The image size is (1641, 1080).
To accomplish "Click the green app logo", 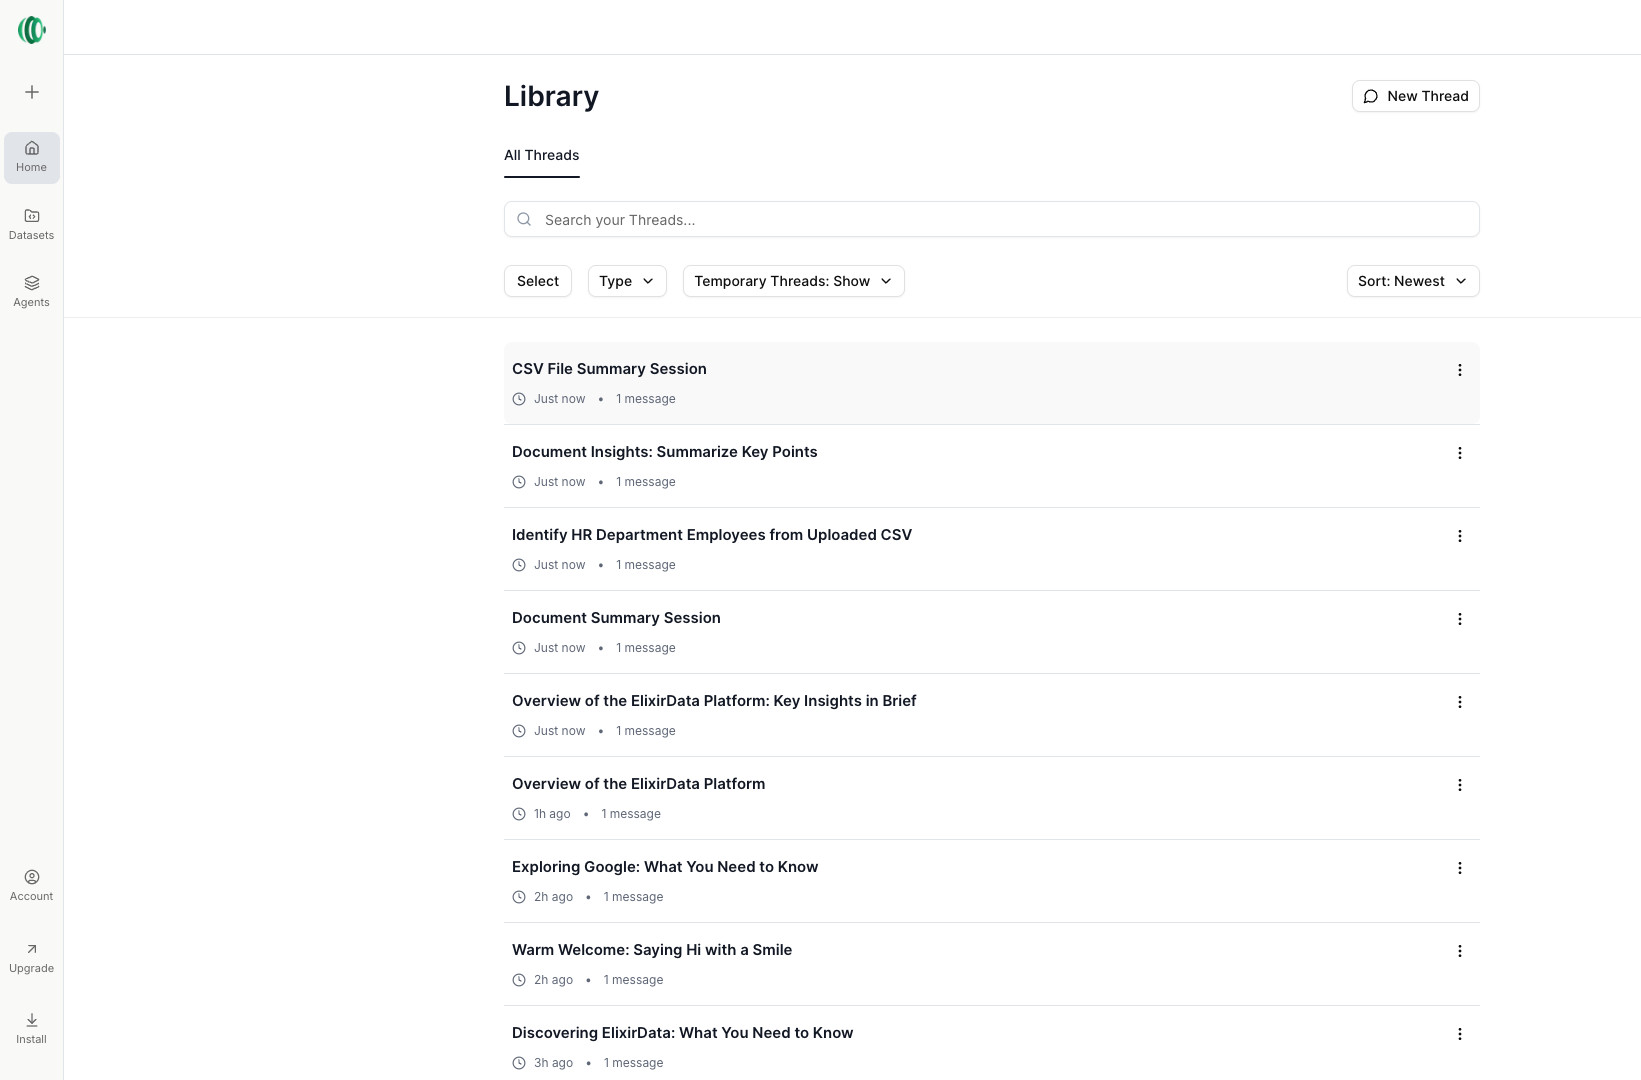I will [32, 30].
